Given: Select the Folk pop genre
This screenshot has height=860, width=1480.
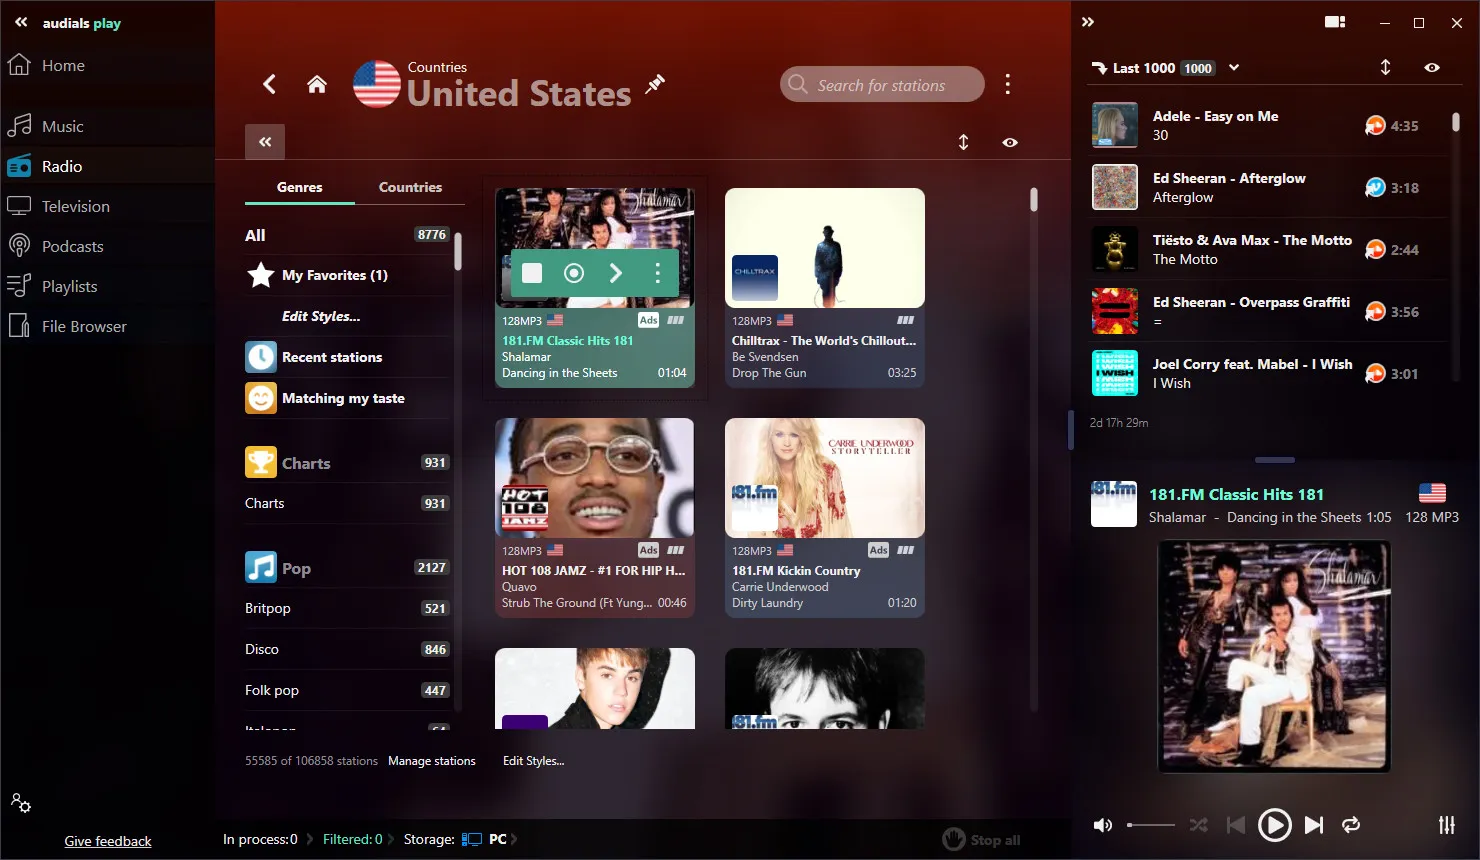Looking at the screenshot, I should pyautogui.click(x=347, y=690).
